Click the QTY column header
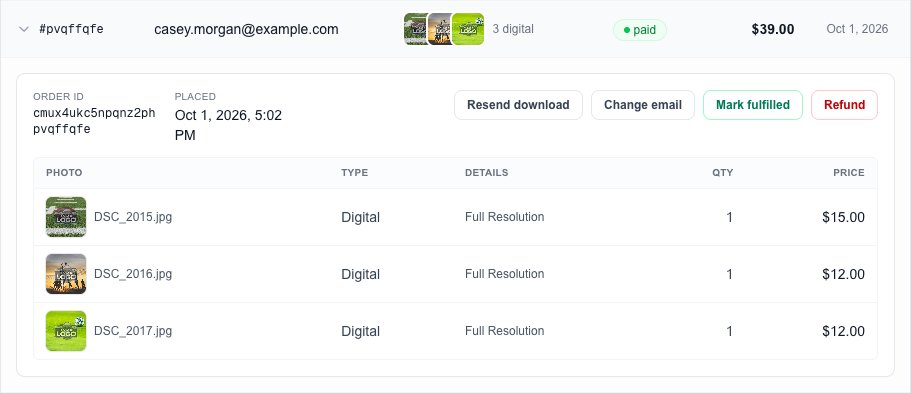Image resolution: width=911 pixels, height=393 pixels. (723, 173)
